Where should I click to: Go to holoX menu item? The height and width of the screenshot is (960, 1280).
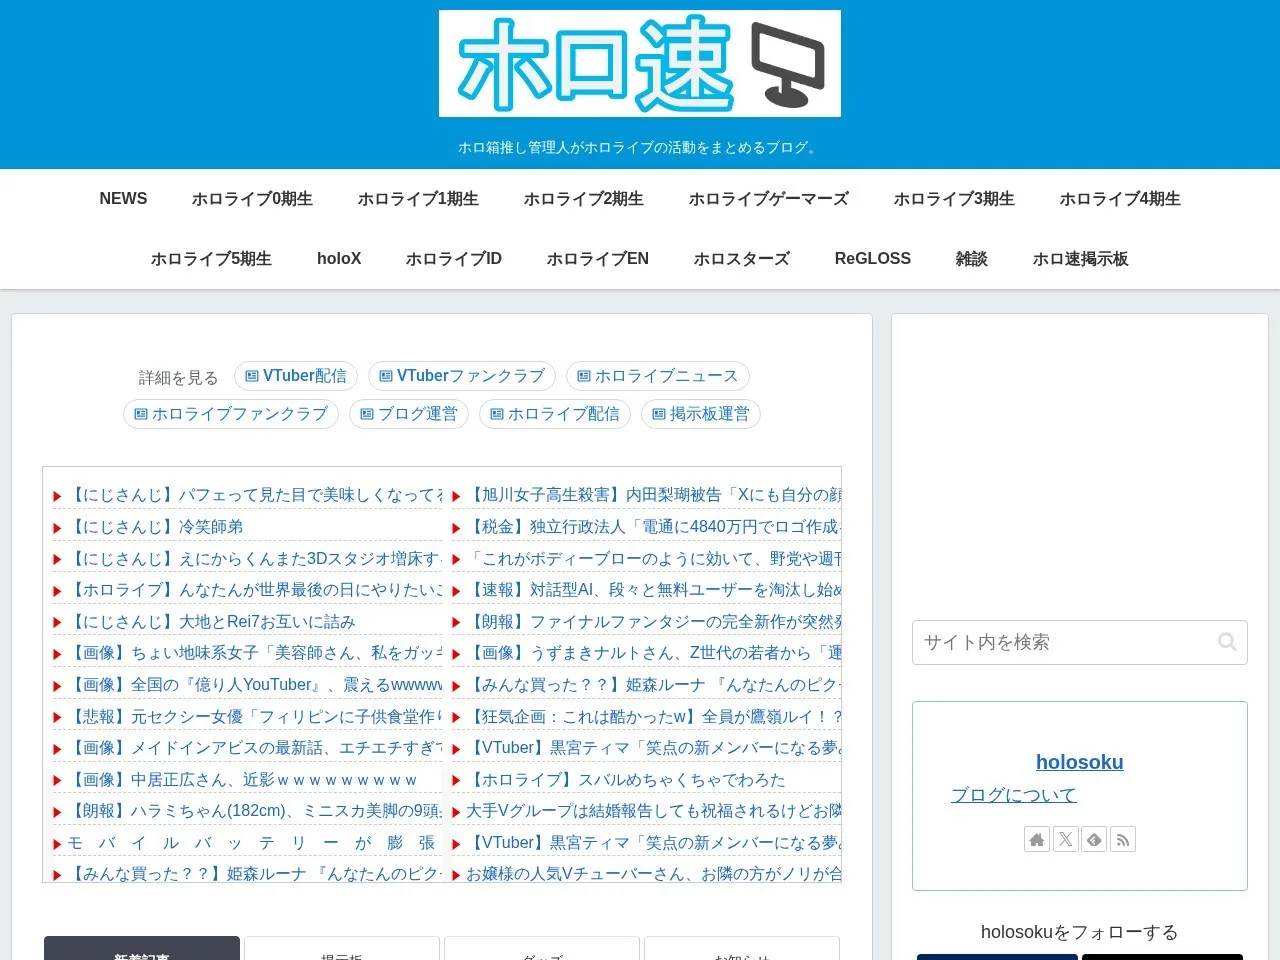pyautogui.click(x=339, y=259)
